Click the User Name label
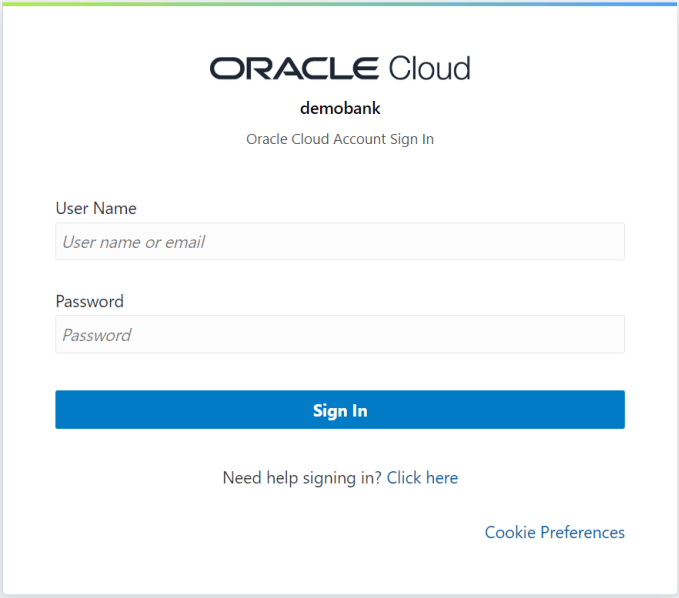Image resolution: width=679 pixels, height=598 pixels. (x=96, y=209)
